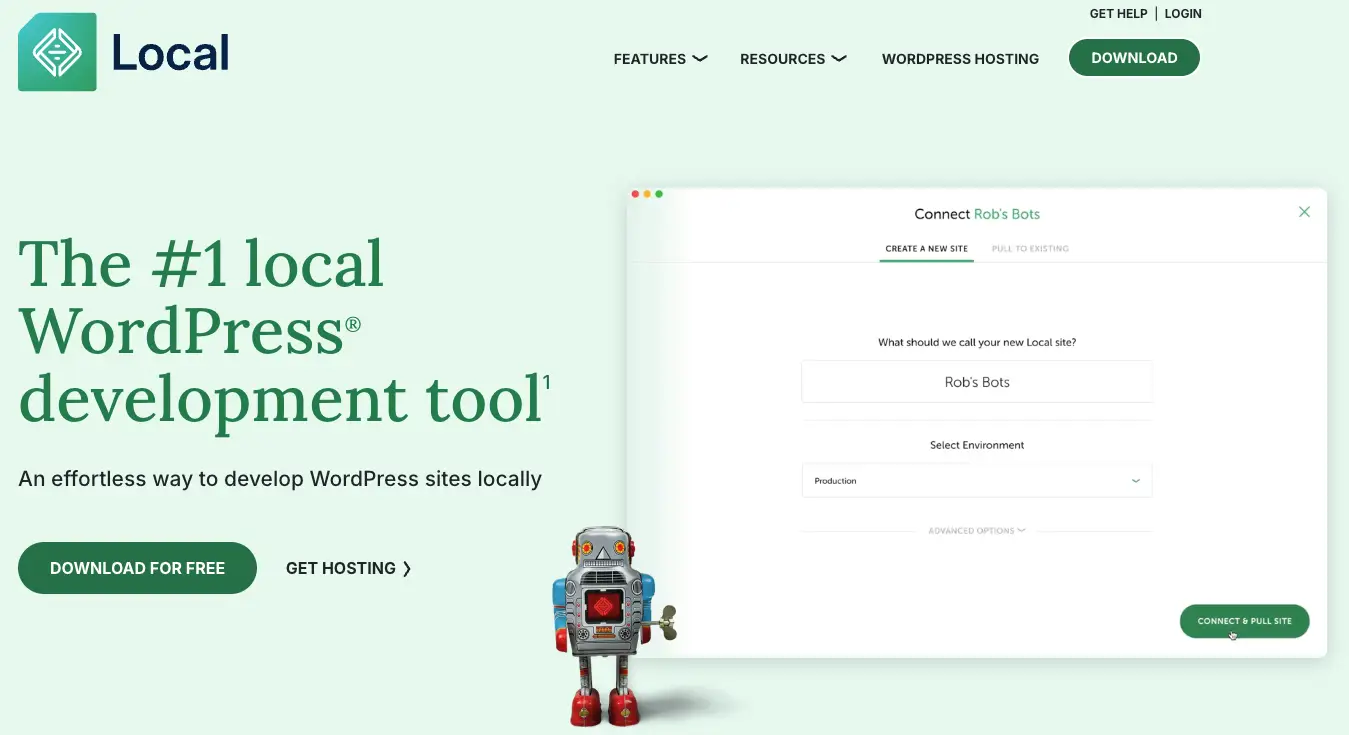The width and height of the screenshot is (1349, 735).
Task: Click the Download button in header
Action: point(1134,58)
